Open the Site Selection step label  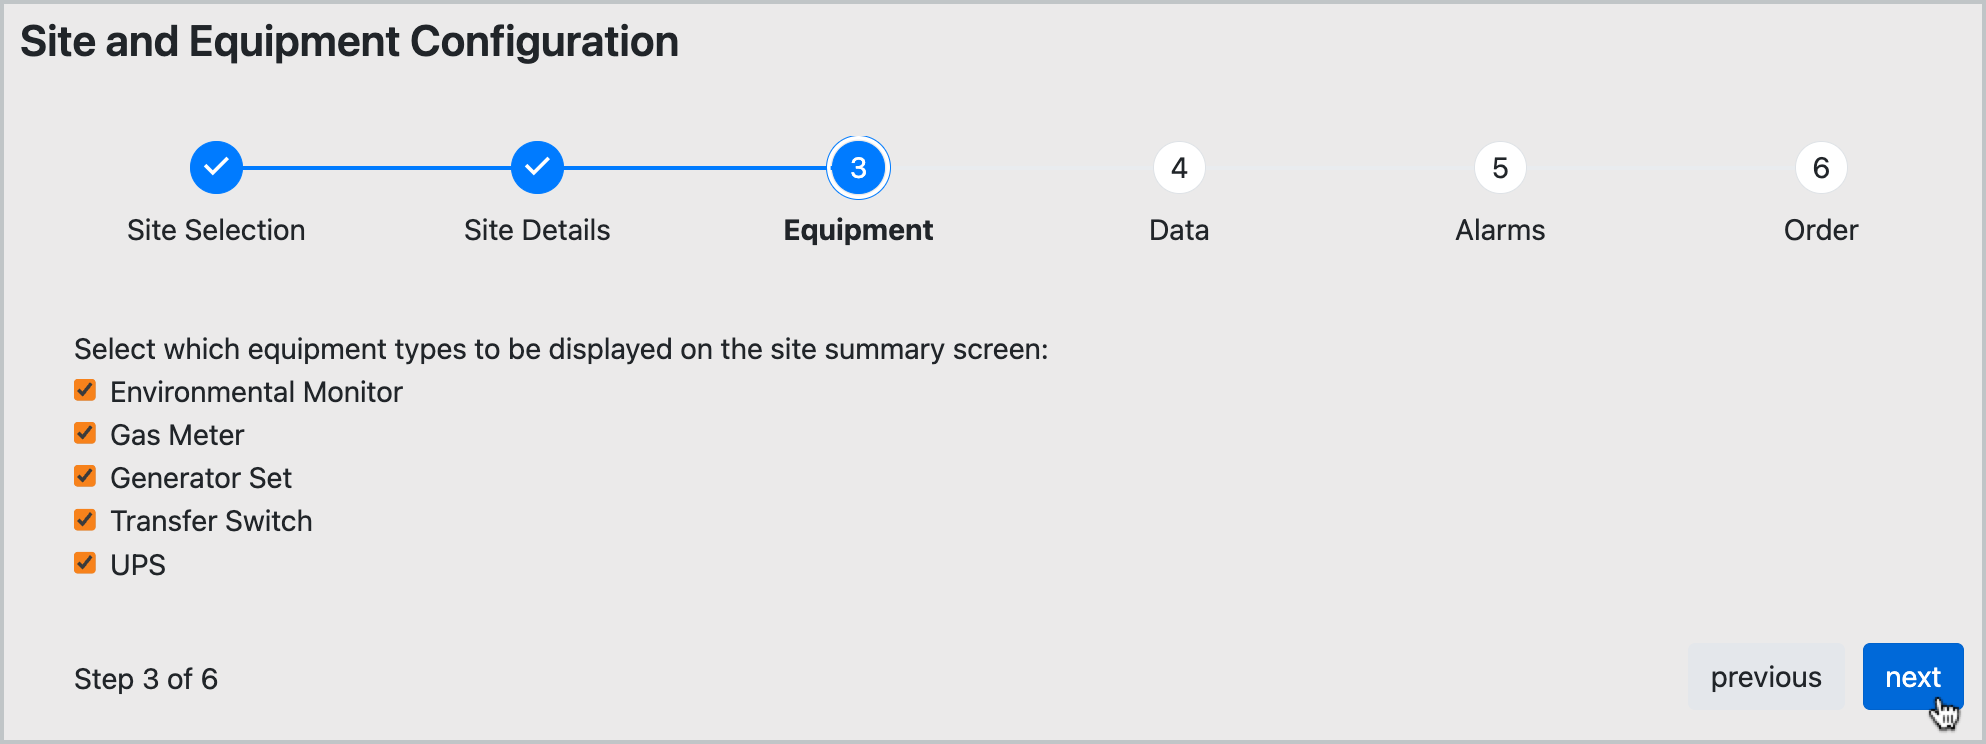click(x=216, y=230)
